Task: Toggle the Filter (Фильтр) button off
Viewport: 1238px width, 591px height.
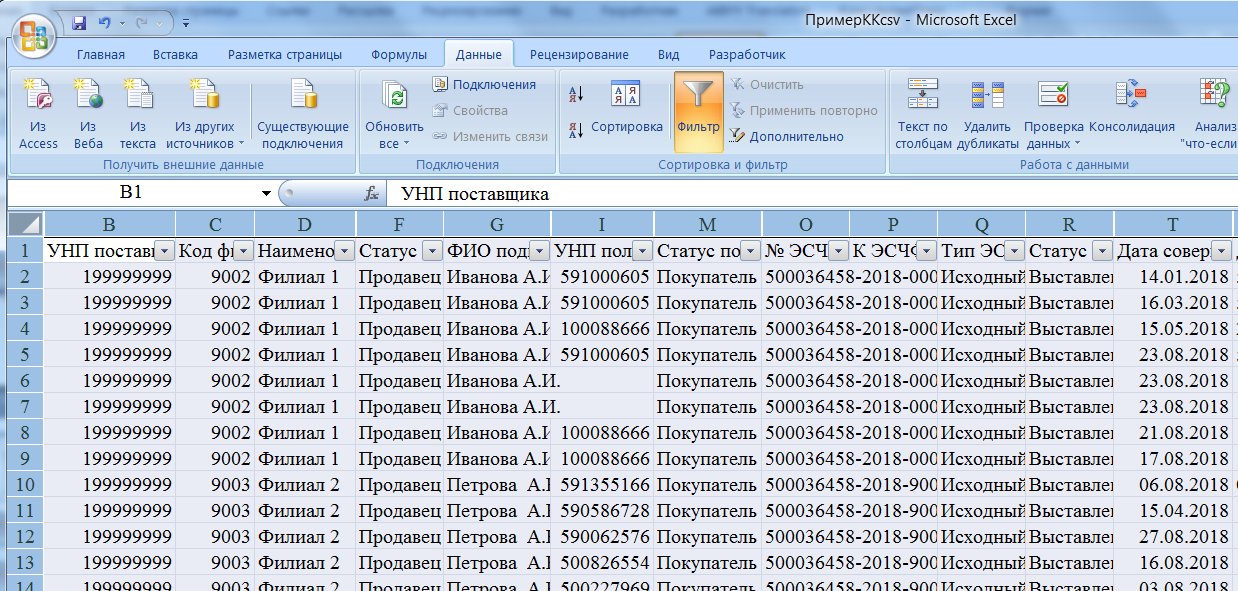Action: (x=698, y=112)
